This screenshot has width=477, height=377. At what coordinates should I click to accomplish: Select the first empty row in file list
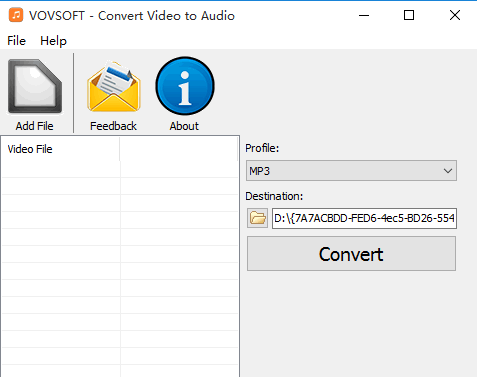click(x=120, y=169)
